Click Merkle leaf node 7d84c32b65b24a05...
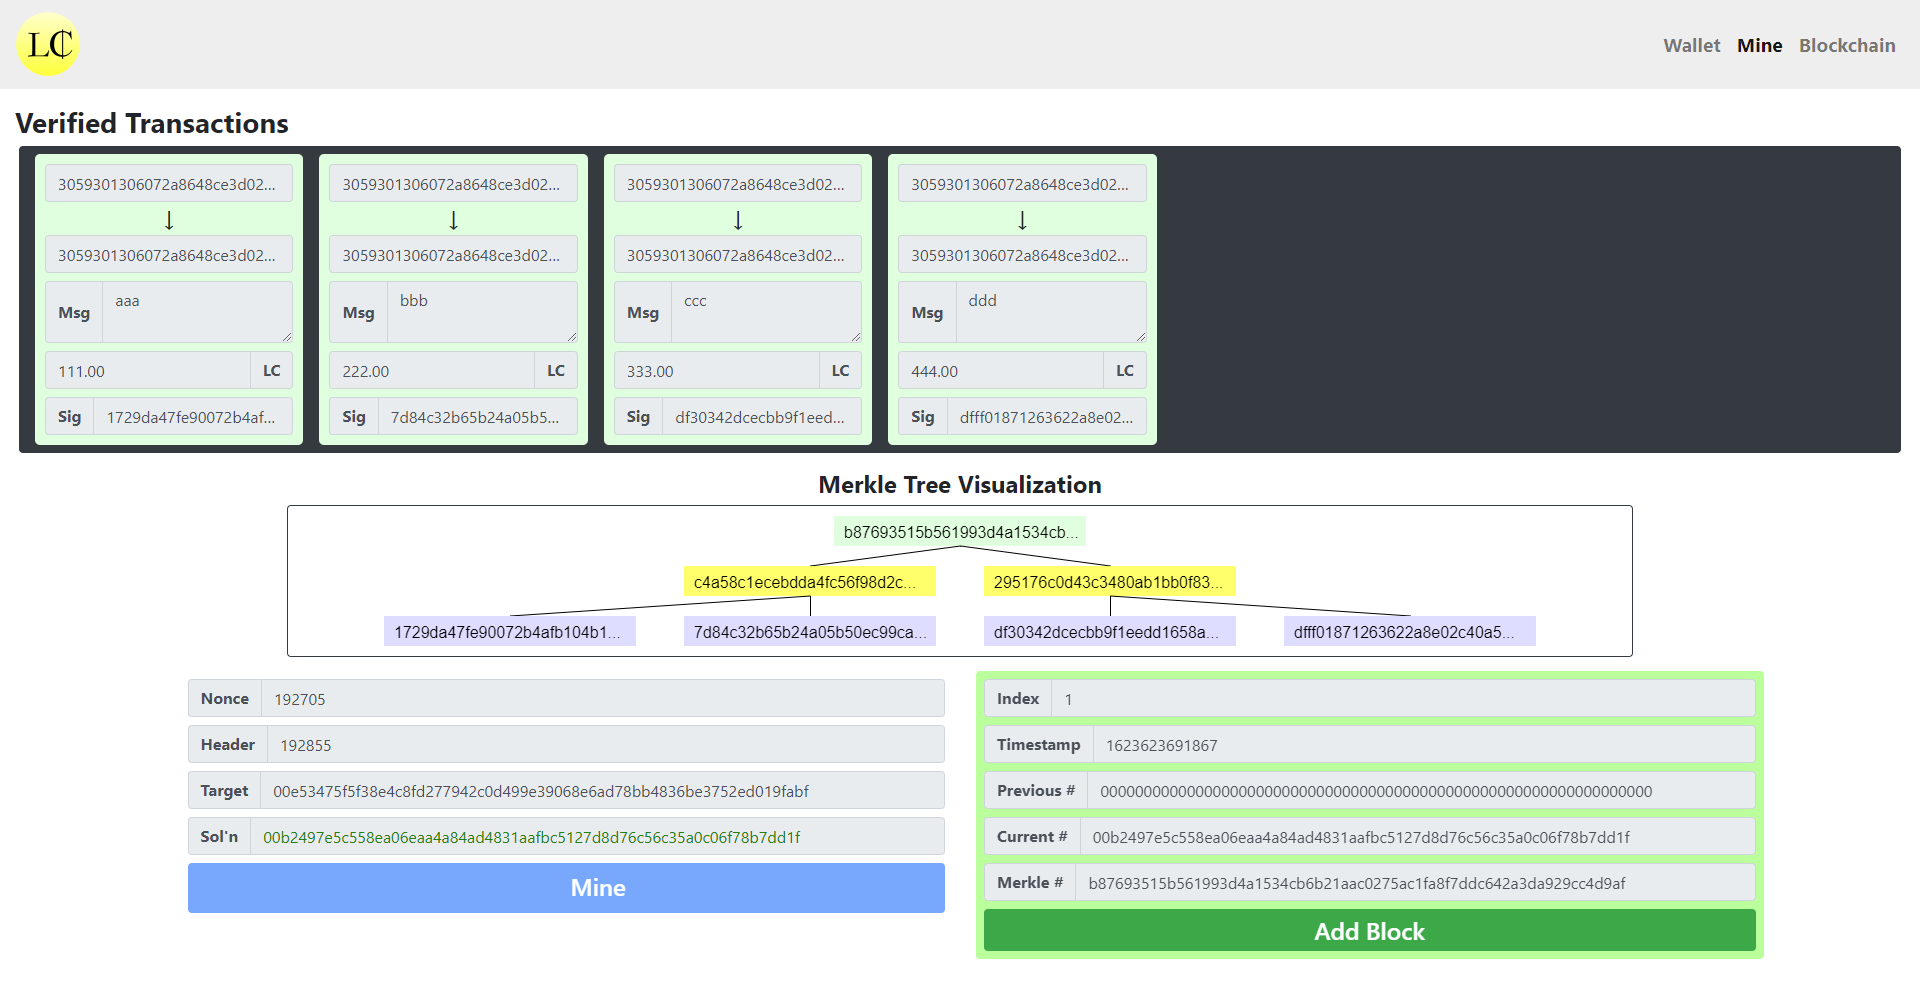This screenshot has height=1003, width=1920. point(810,632)
